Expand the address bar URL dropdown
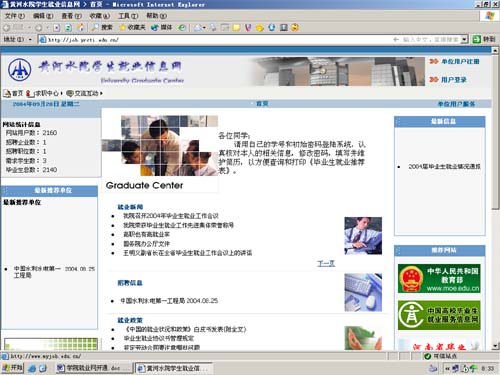This screenshot has height=375, width=500. point(464,40)
